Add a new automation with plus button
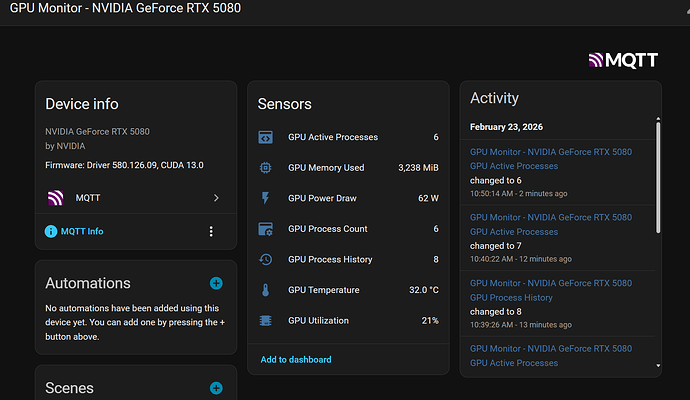 (x=216, y=284)
